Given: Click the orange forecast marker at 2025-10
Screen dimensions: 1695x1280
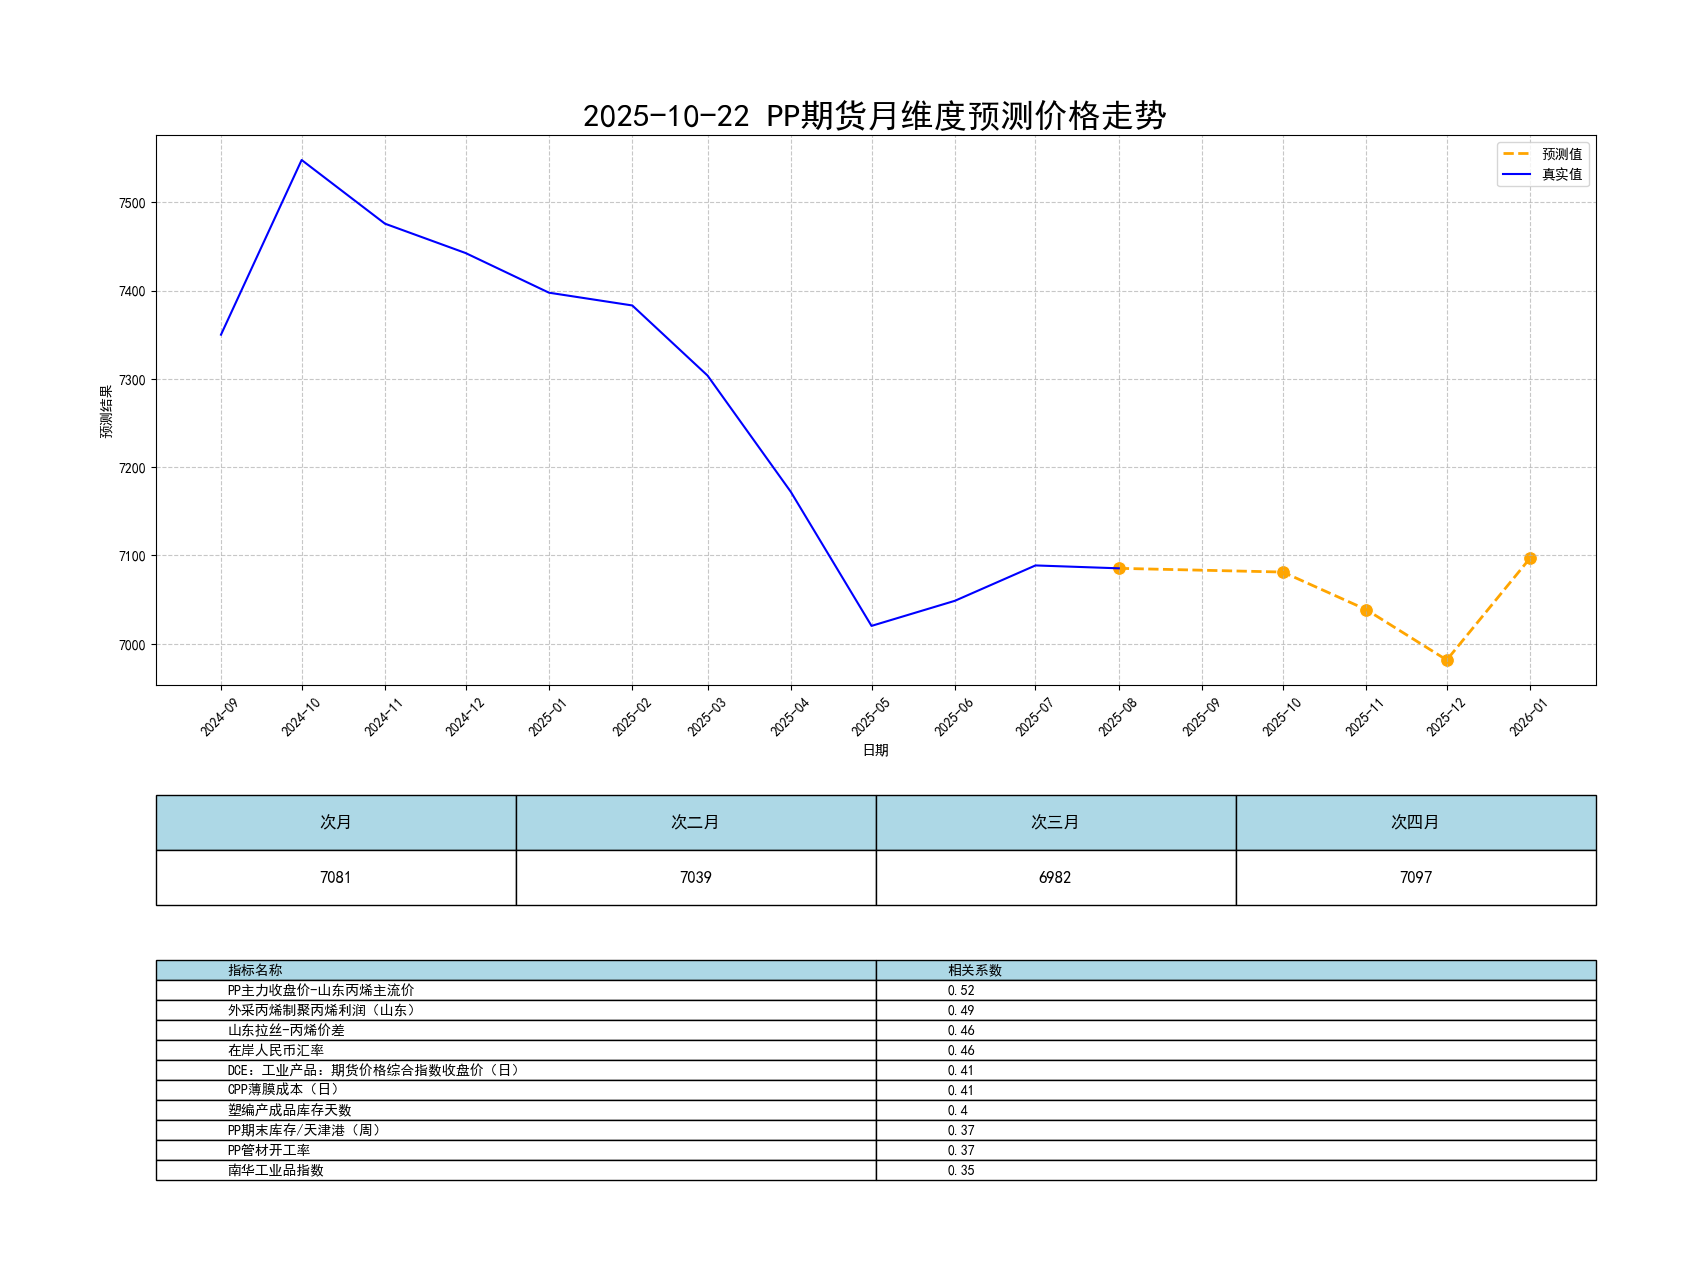Looking at the screenshot, I should point(1283,572).
